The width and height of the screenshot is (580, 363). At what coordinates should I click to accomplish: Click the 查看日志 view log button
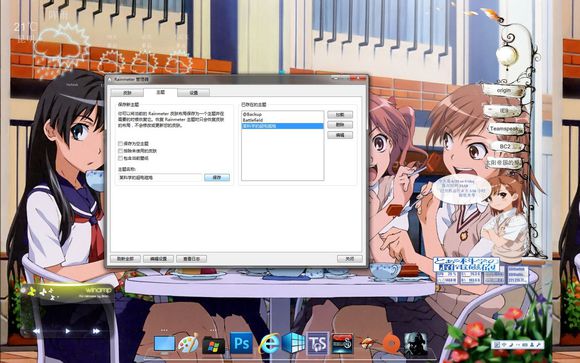click(x=192, y=259)
